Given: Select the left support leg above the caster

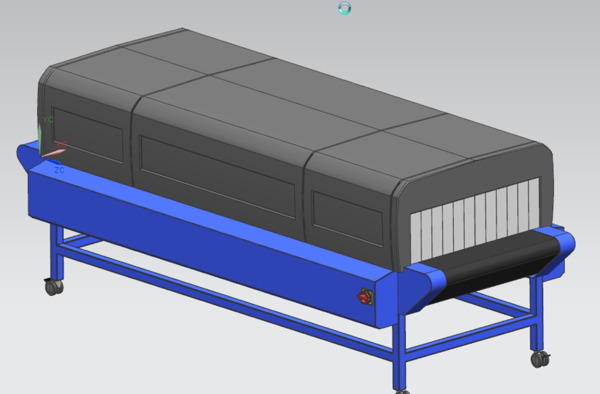Looking at the screenshot, I should click(57, 252).
